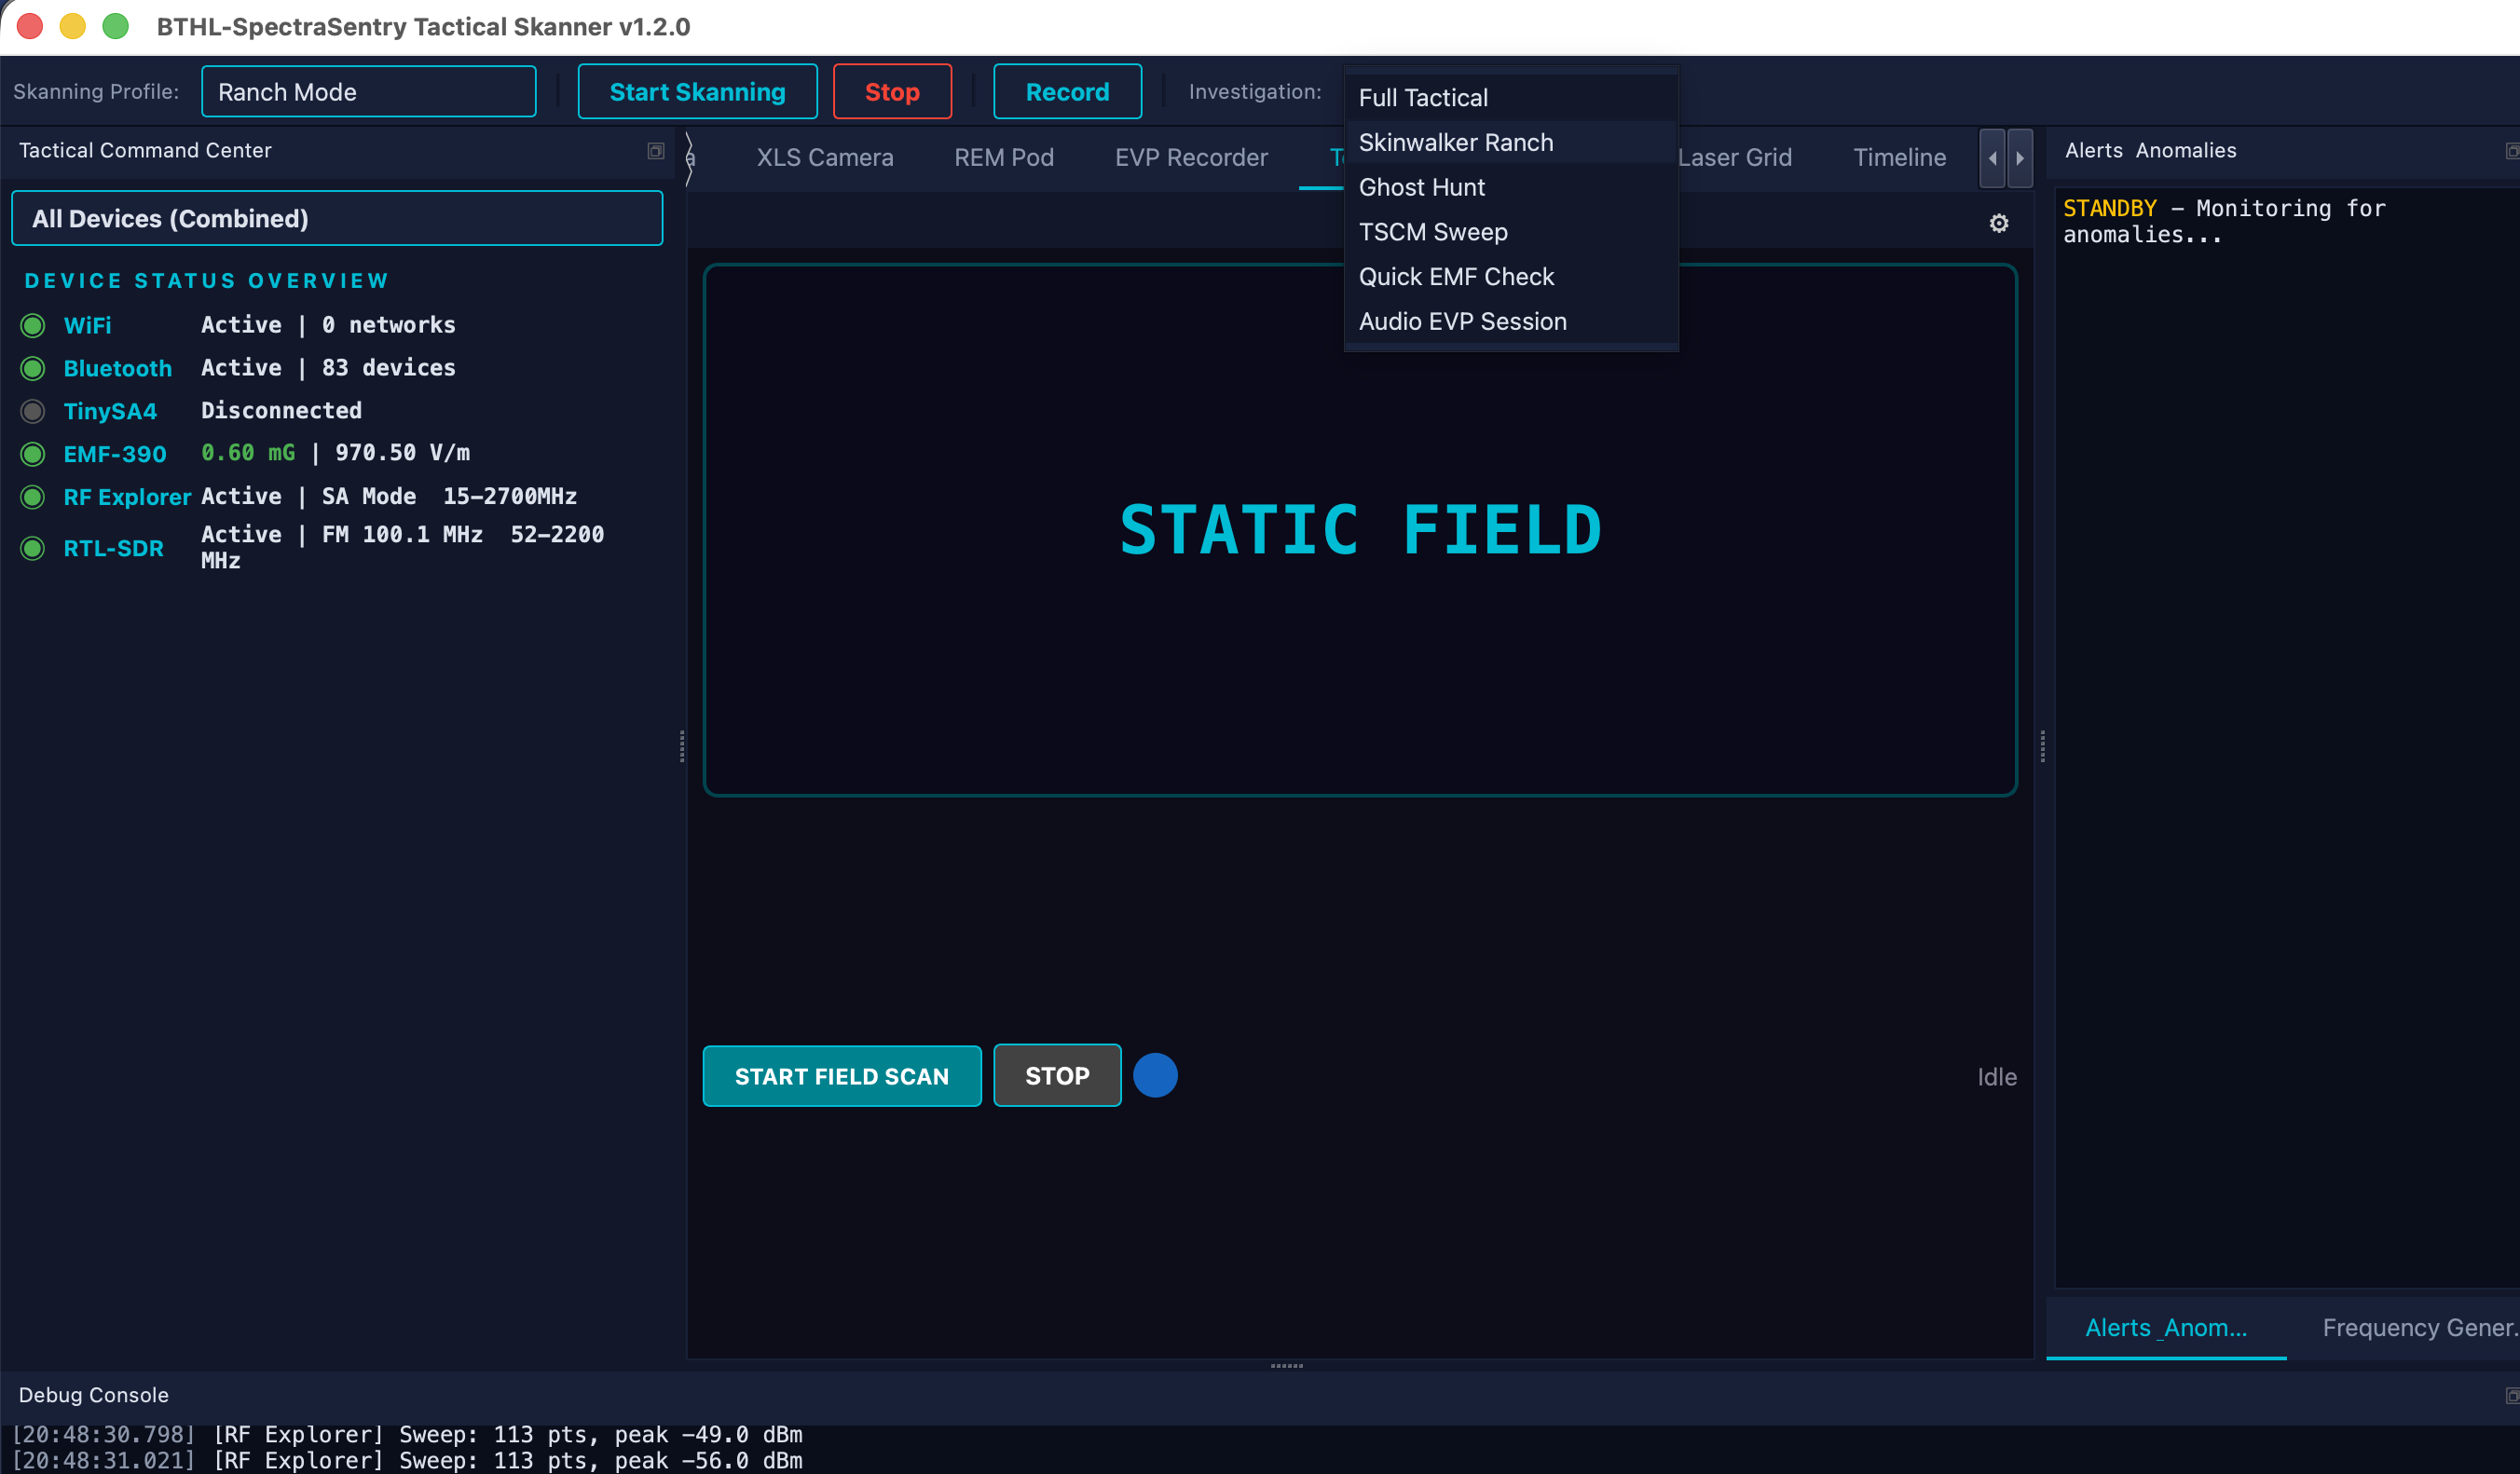Click the WiFi green status indicator
Image resolution: width=2520 pixels, height=1474 pixels.
[x=33, y=325]
